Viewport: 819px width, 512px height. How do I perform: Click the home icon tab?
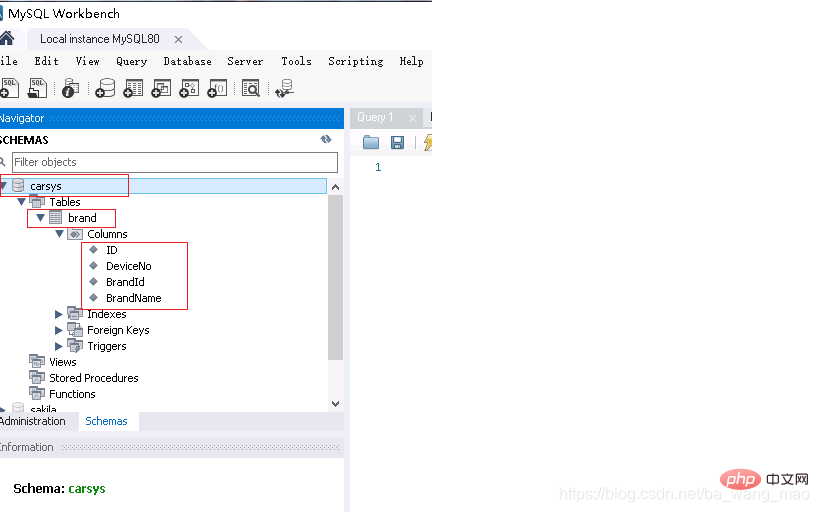coord(7,39)
